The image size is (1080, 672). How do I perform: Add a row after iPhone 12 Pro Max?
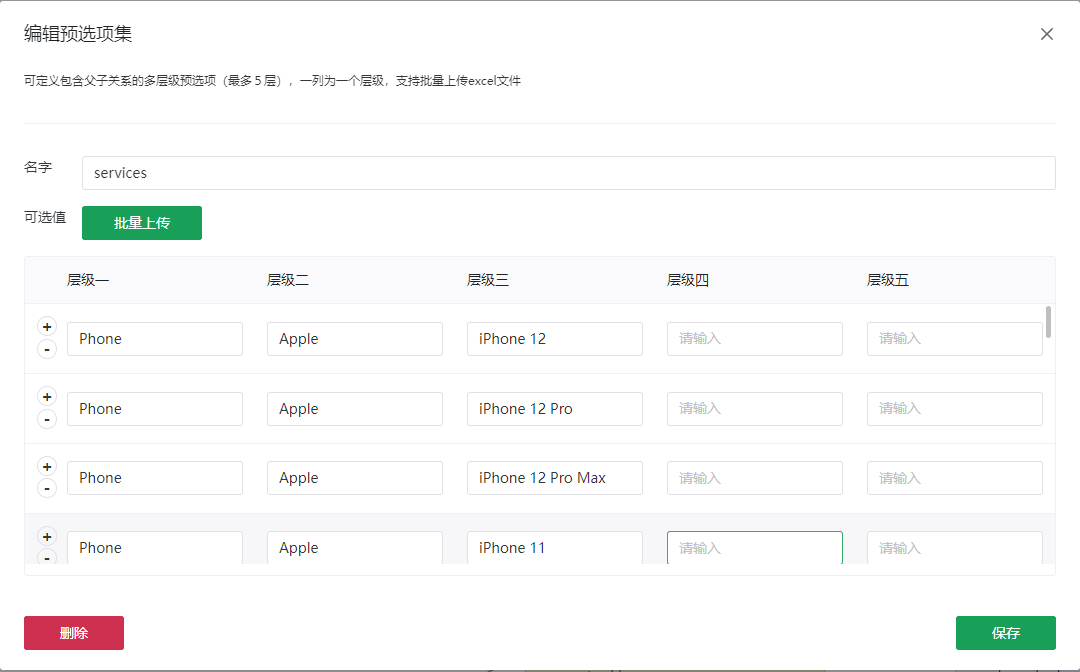pos(47,467)
